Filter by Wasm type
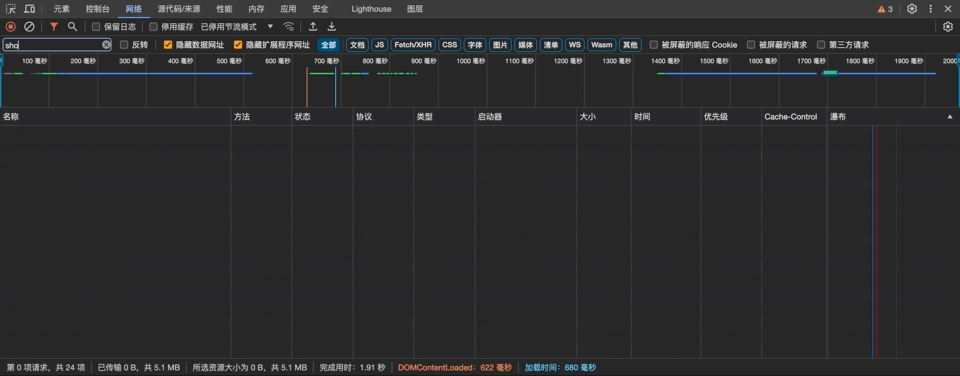Image resolution: width=960 pixels, height=376 pixels. pyautogui.click(x=602, y=45)
